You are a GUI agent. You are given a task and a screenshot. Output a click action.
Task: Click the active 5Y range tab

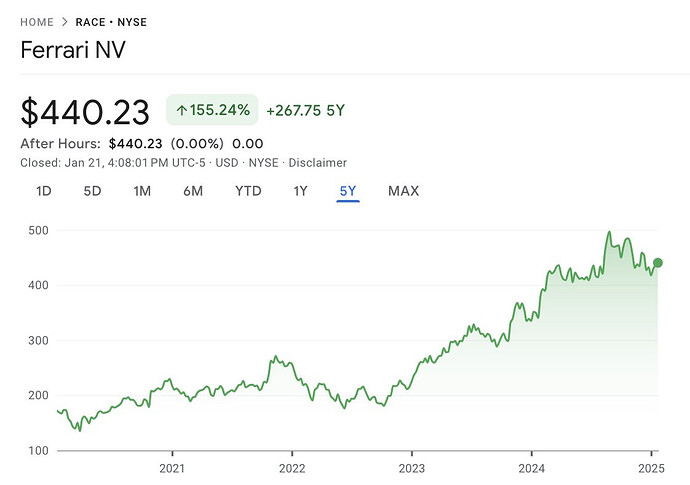tap(348, 191)
